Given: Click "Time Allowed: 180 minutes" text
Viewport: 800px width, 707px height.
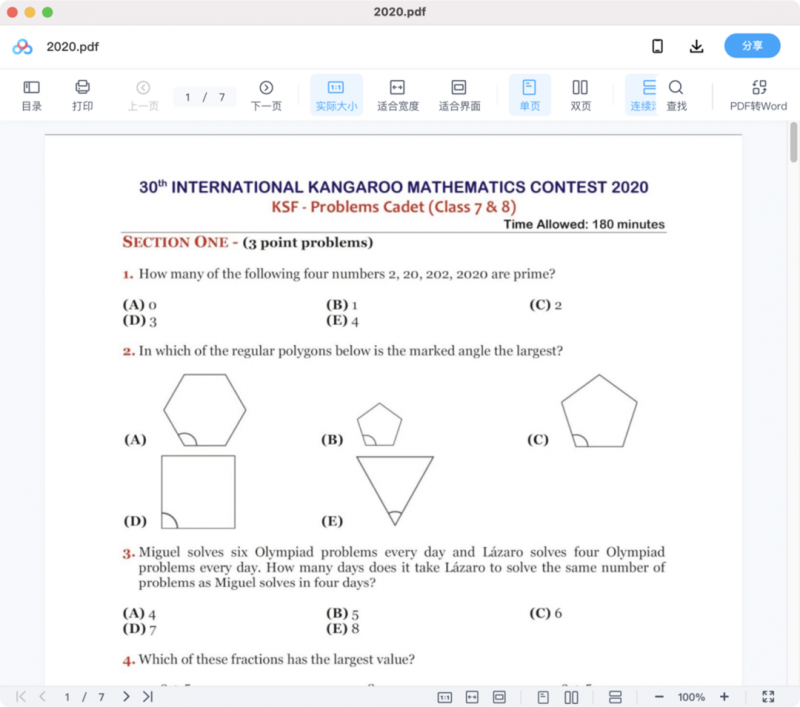Looking at the screenshot, I should pos(584,224).
